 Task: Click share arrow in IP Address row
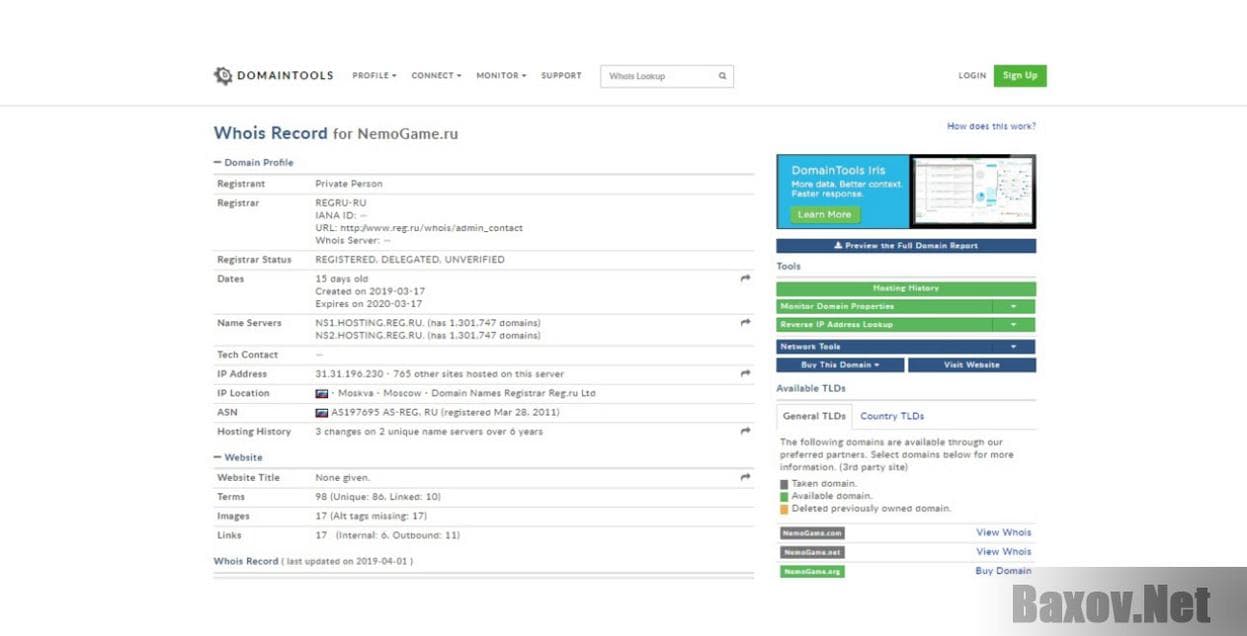tap(745, 374)
